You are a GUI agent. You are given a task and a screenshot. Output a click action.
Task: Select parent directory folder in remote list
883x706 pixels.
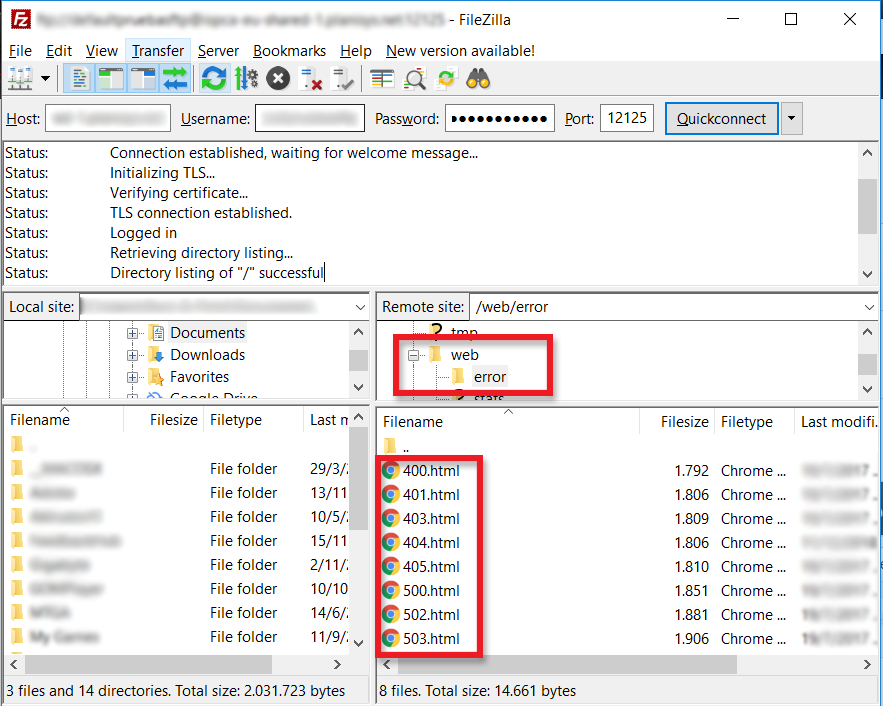(390, 446)
